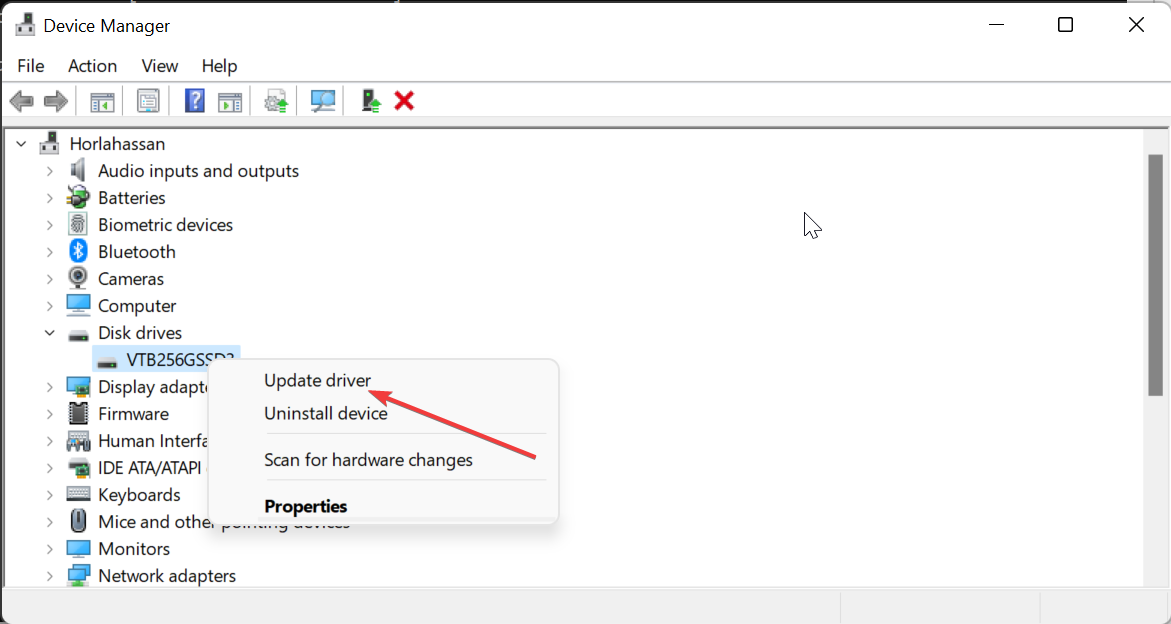This screenshot has width=1171, height=624.
Task: Click the Keyboards category icon
Action: point(78,494)
